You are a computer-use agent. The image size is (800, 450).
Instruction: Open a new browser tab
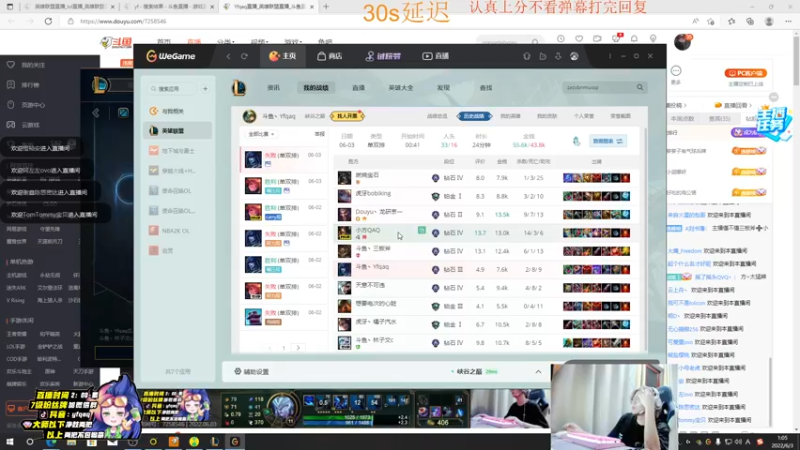click(326, 7)
